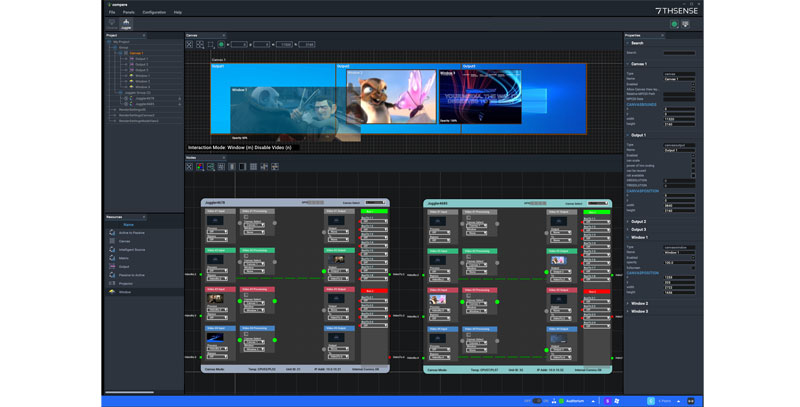Click the Juggler icon in the top toolbar
Image resolution: width=800 pixels, height=407 pixels.
pyautogui.click(x=126, y=23)
